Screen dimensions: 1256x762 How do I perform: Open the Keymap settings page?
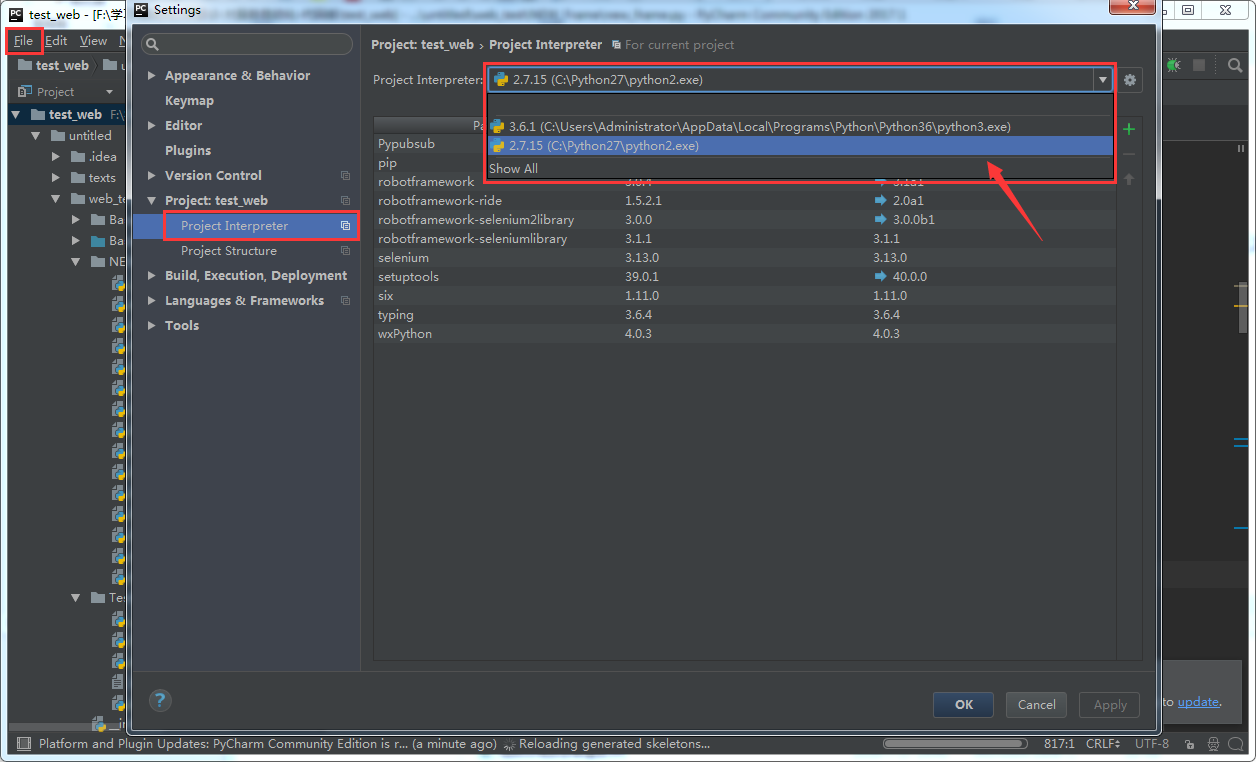pyautogui.click(x=189, y=101)
